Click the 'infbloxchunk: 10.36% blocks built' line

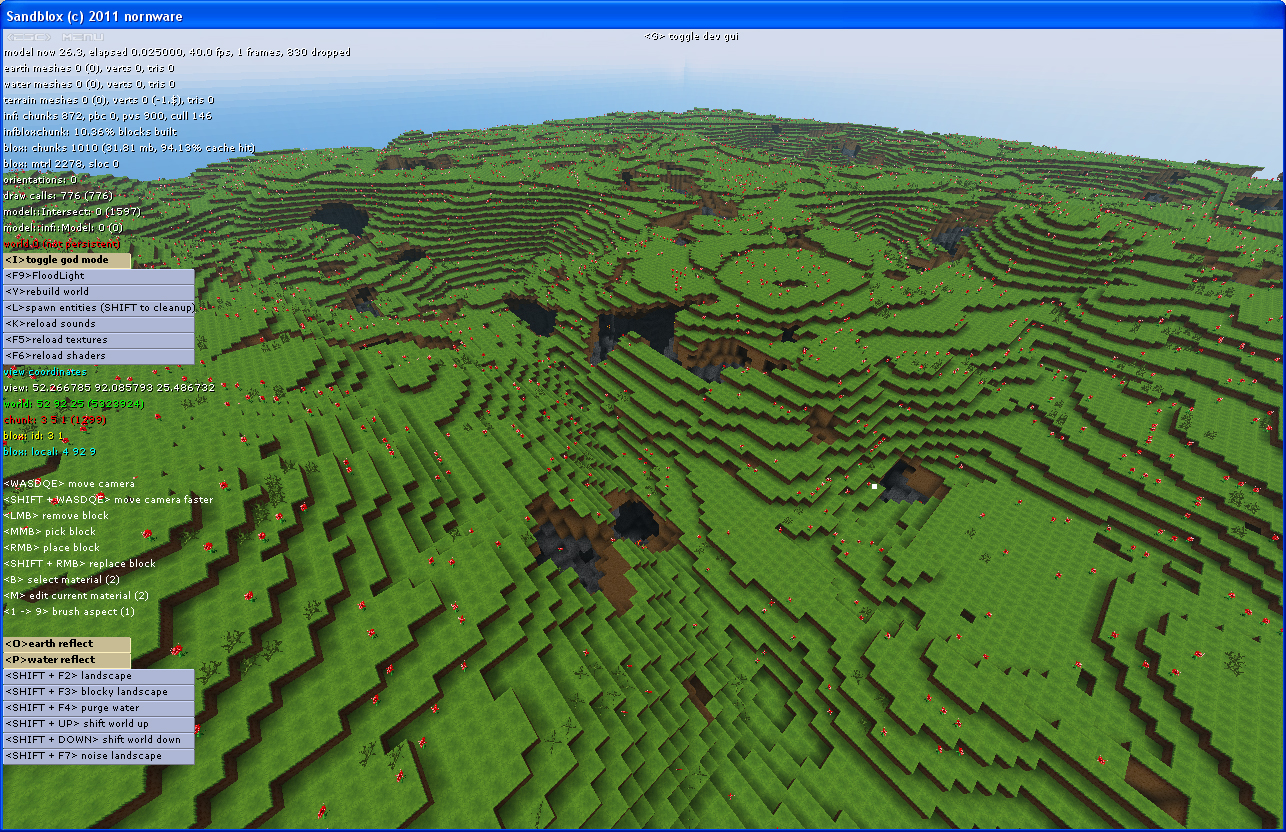[x=91, y=132]
